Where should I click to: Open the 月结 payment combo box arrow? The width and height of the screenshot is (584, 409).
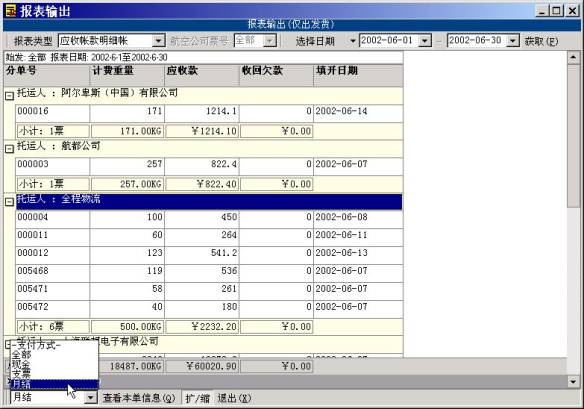tap(91, 397)
